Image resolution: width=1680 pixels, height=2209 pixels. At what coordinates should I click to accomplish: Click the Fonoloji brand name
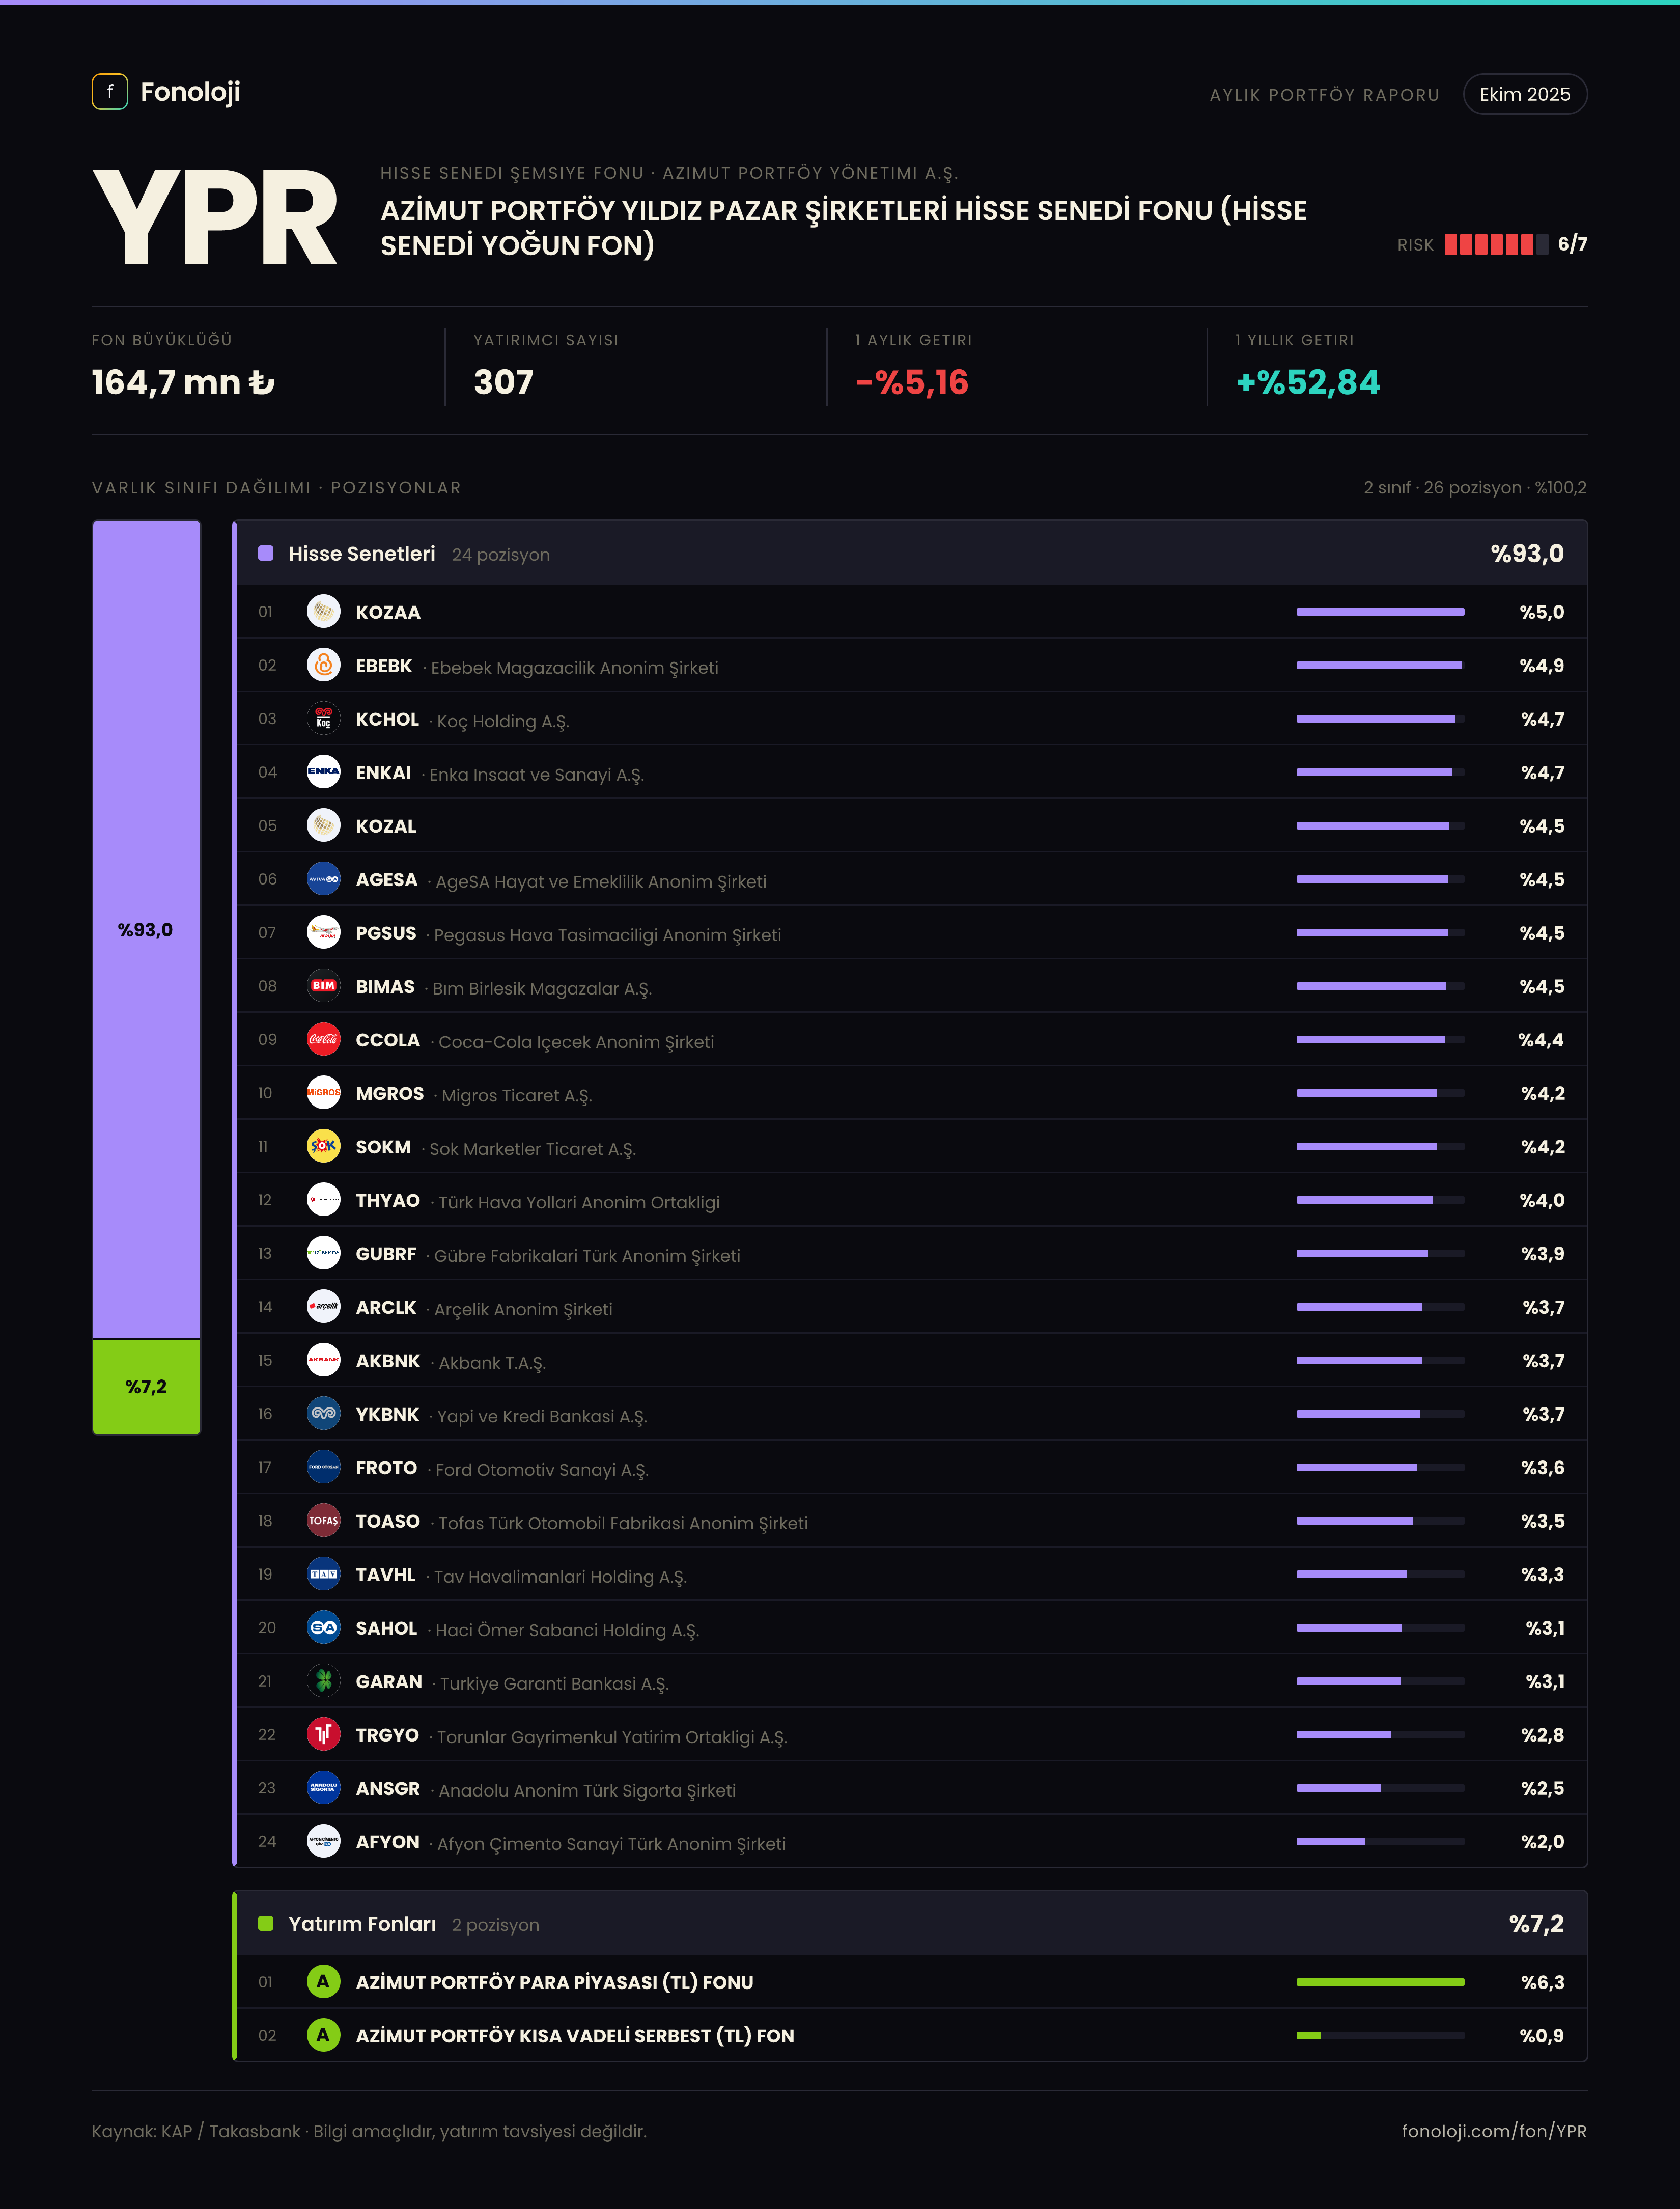190,92
